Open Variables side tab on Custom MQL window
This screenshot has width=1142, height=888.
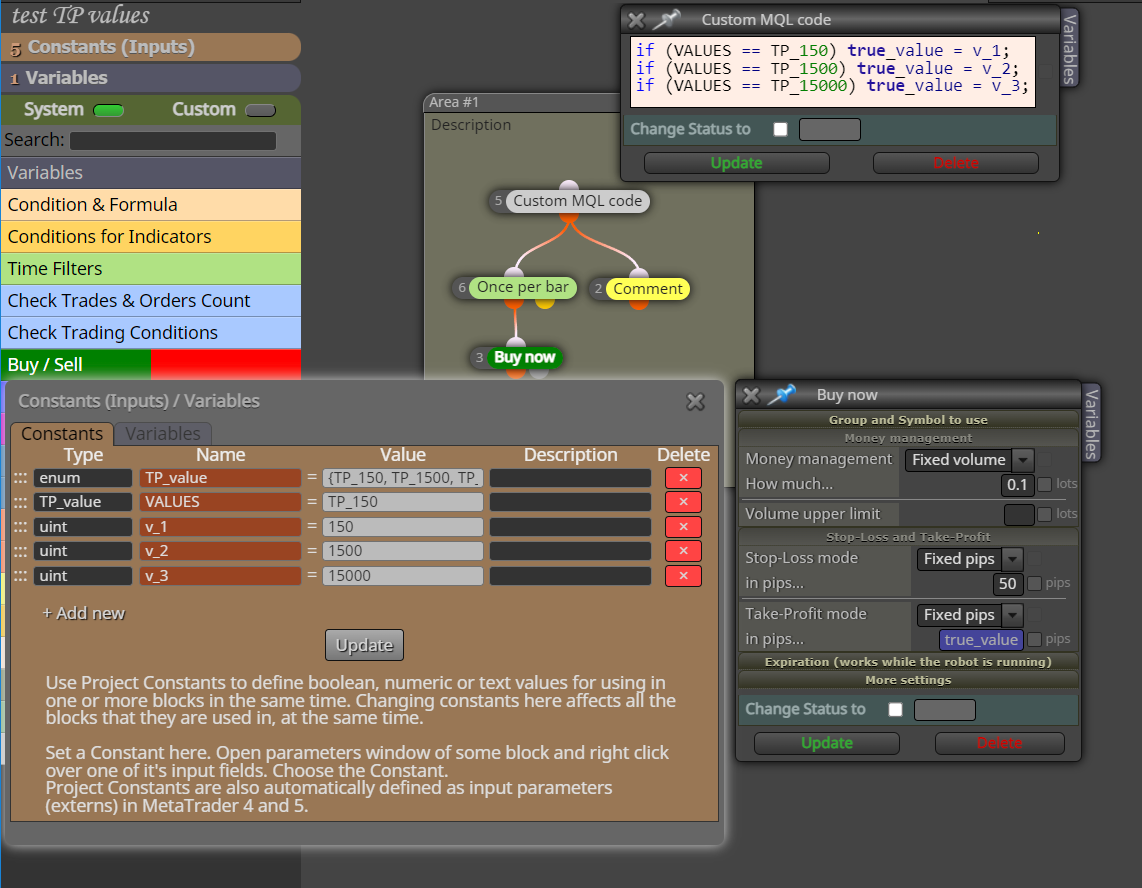[1069, 49]
